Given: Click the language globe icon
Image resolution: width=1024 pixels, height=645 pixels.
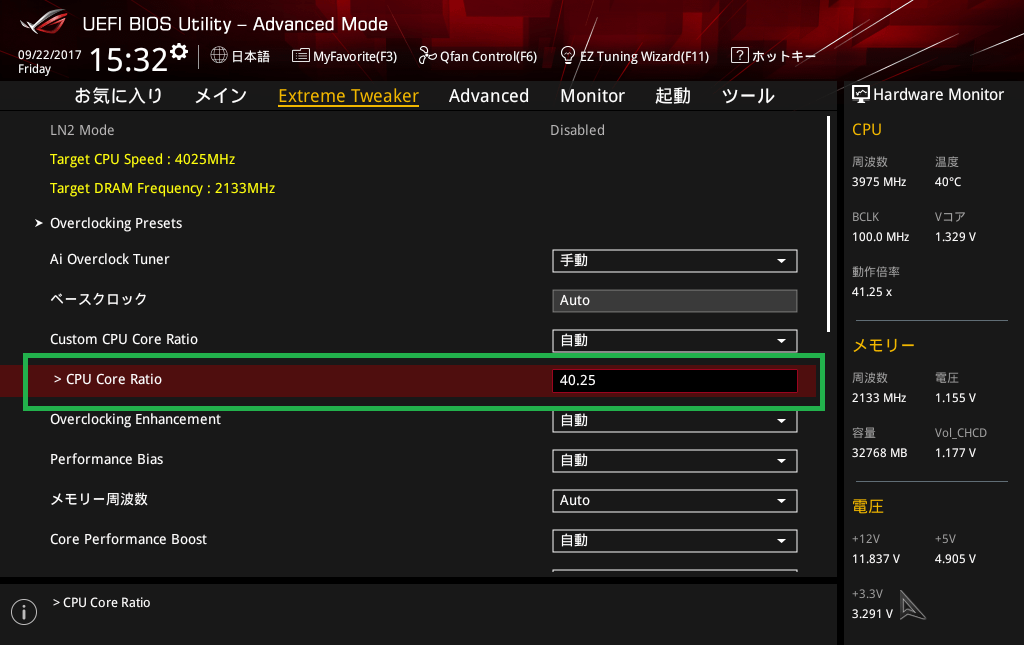Looking at the screenshot, I should click(219, 55).
